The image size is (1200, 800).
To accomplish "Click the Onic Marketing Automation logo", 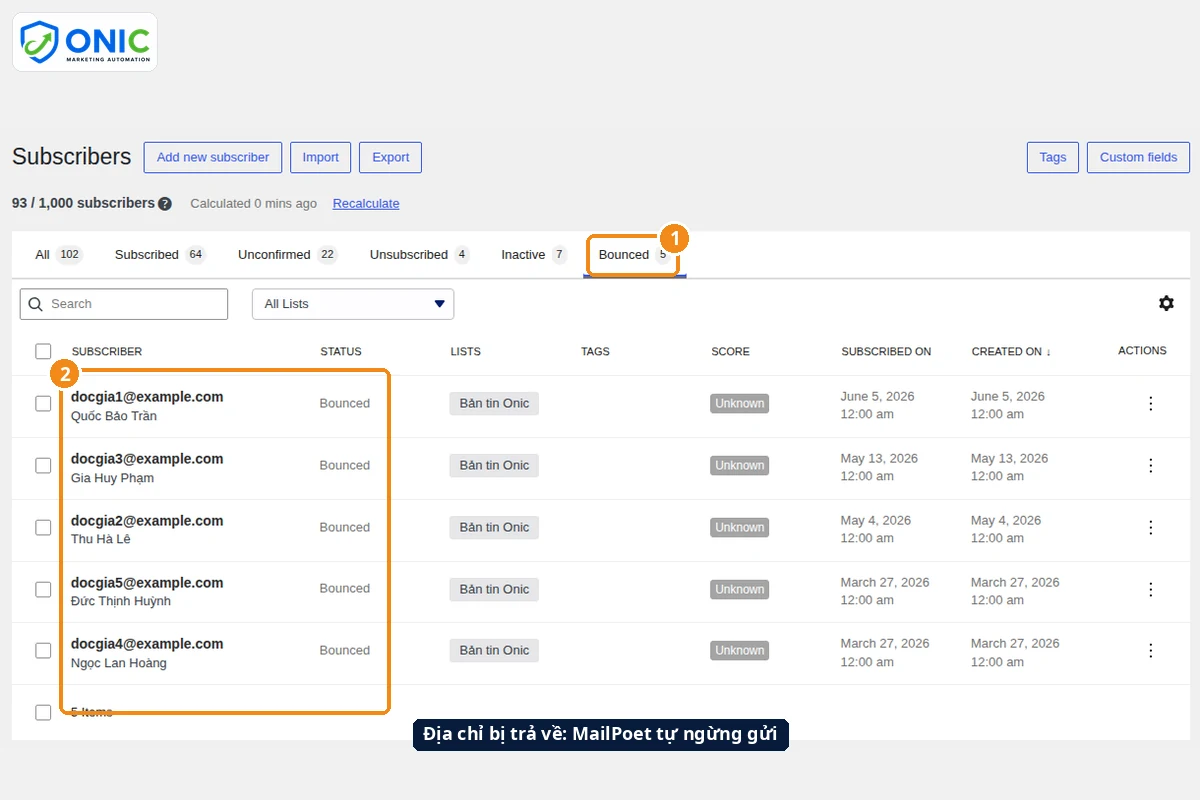I will coord(85,42).
